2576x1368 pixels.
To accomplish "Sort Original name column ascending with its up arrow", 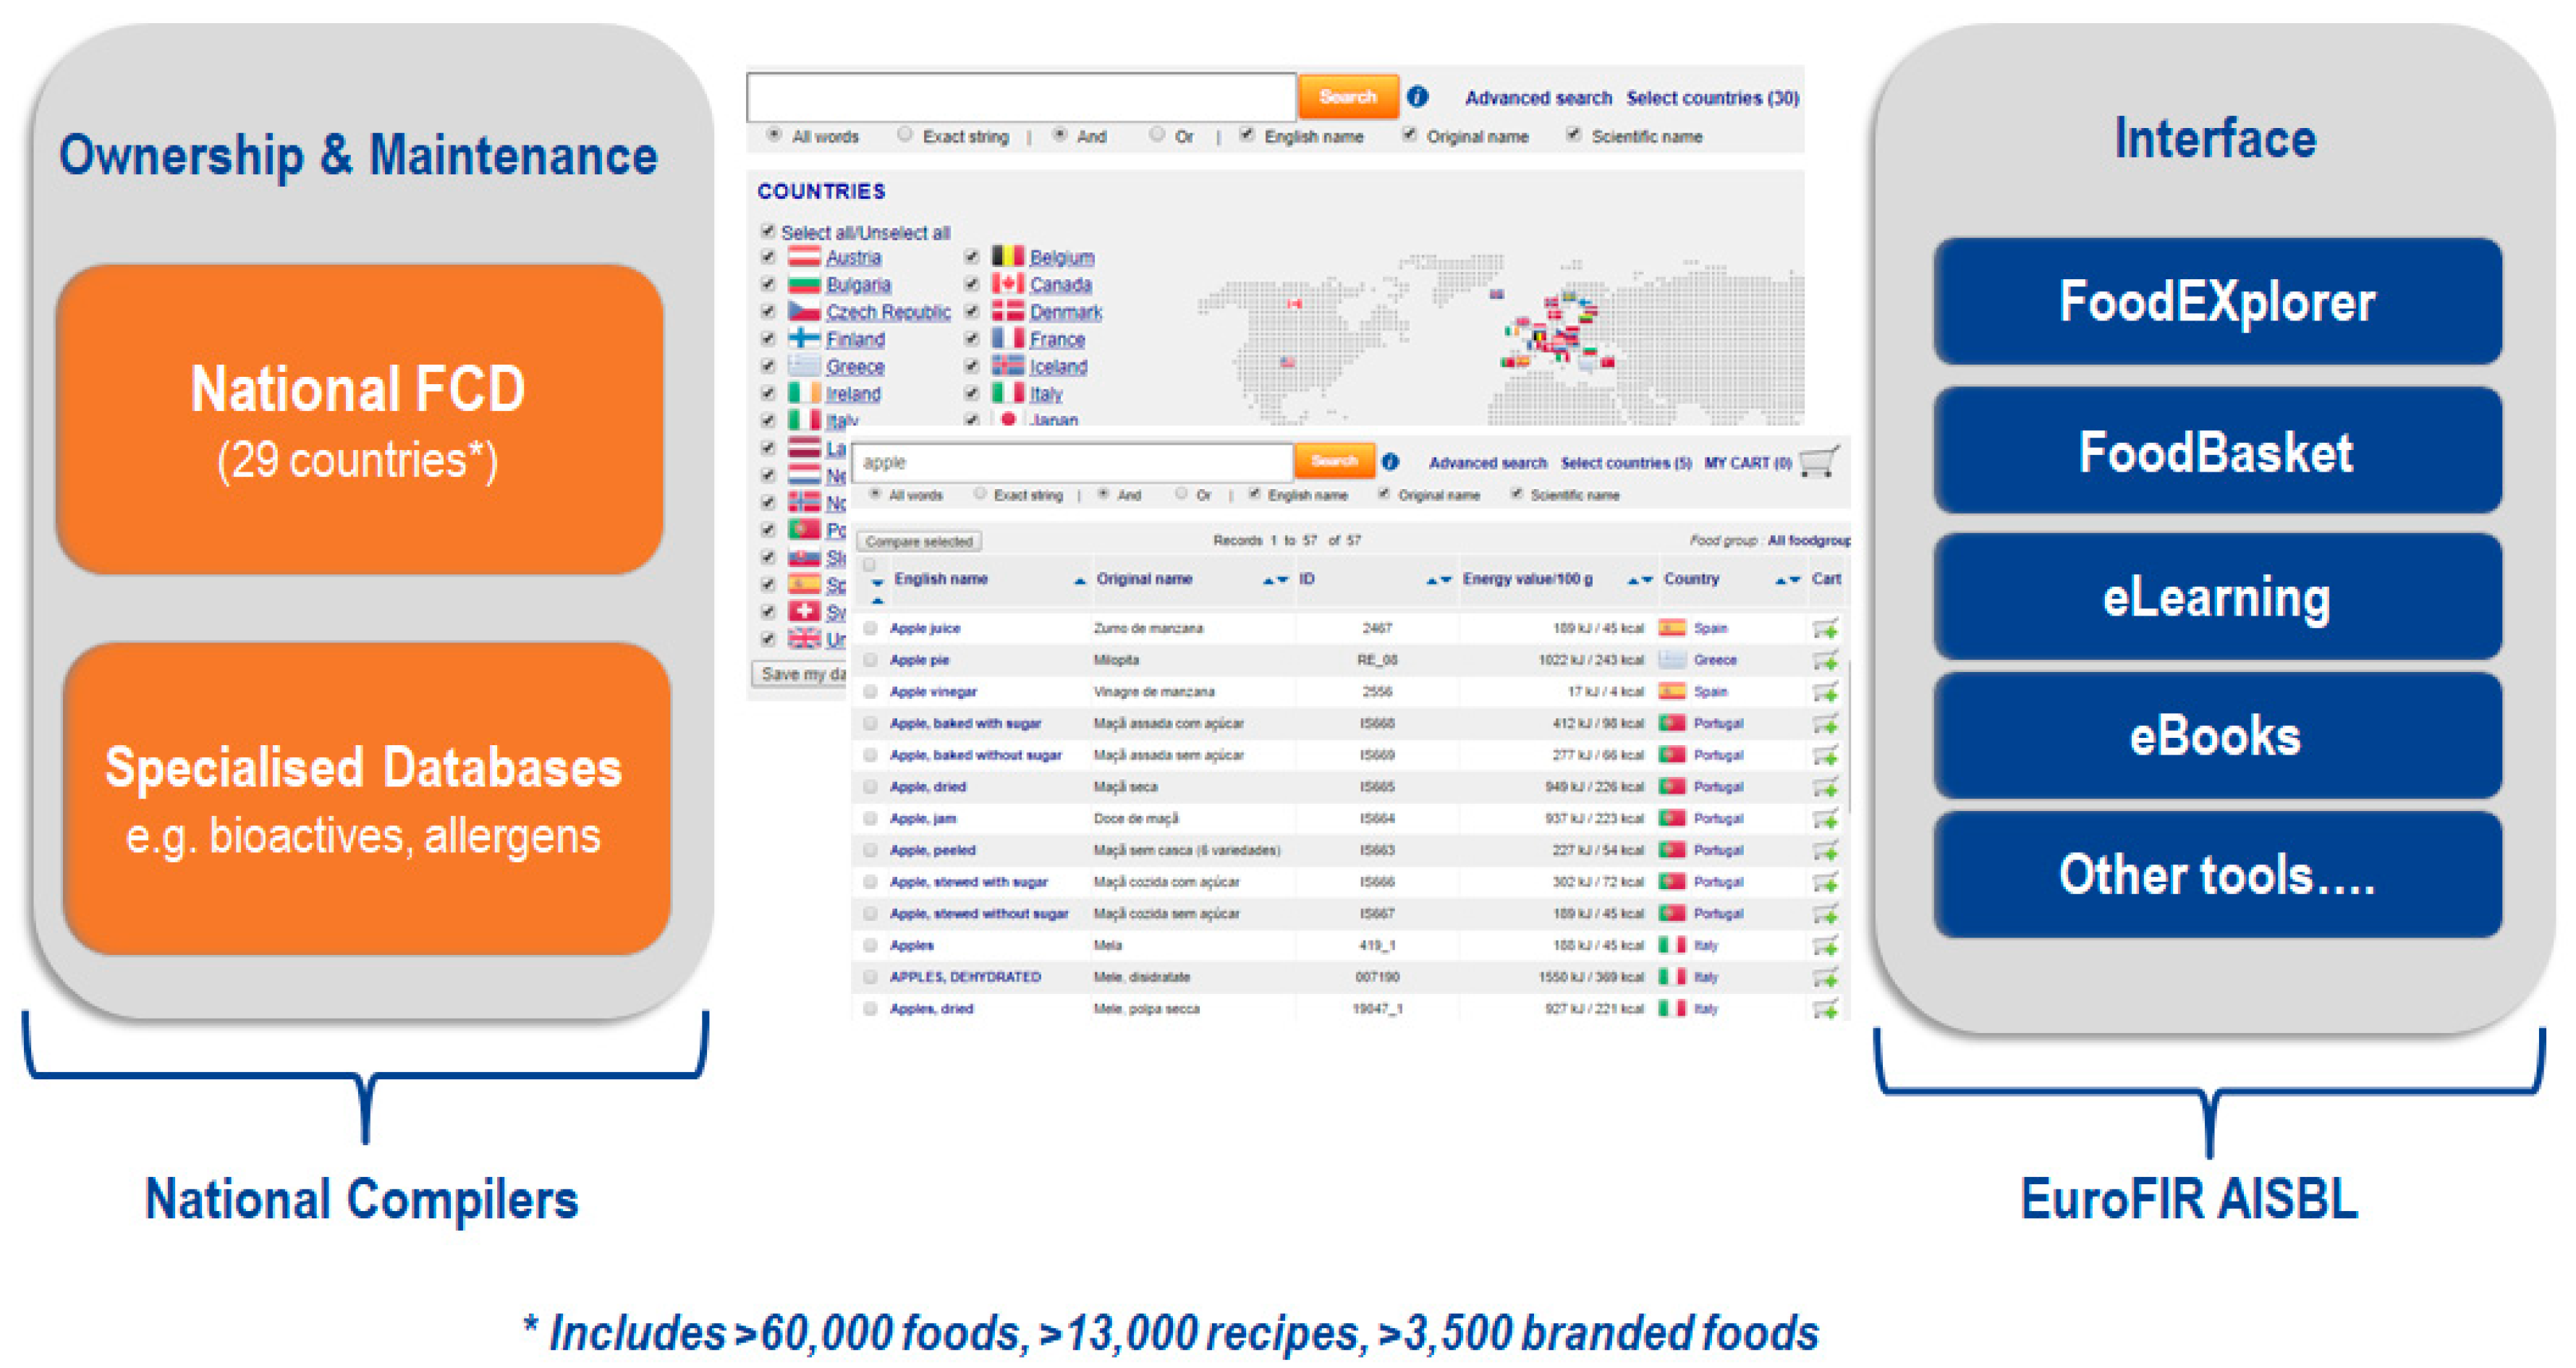I will [x=1267, y=580].
